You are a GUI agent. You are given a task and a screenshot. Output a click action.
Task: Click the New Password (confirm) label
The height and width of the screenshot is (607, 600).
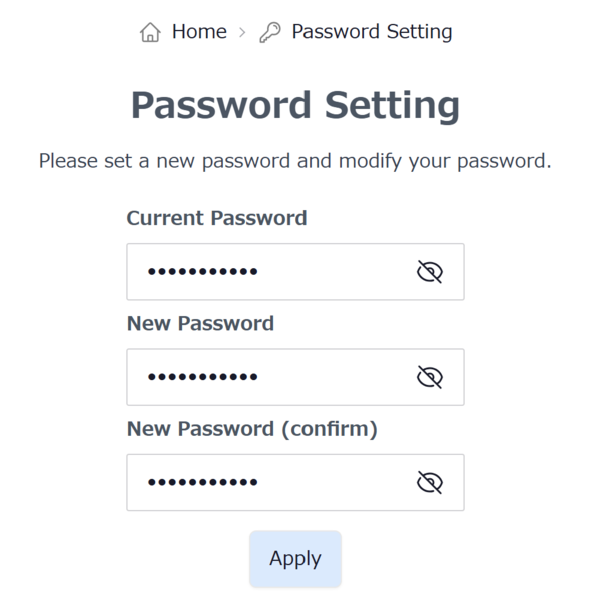(x=252, y=429)
